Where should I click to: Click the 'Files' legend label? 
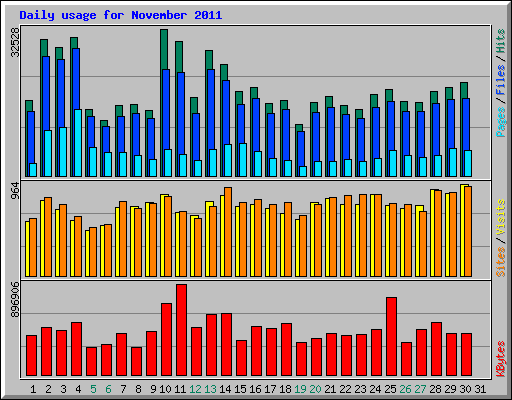[x=500, y=80]
